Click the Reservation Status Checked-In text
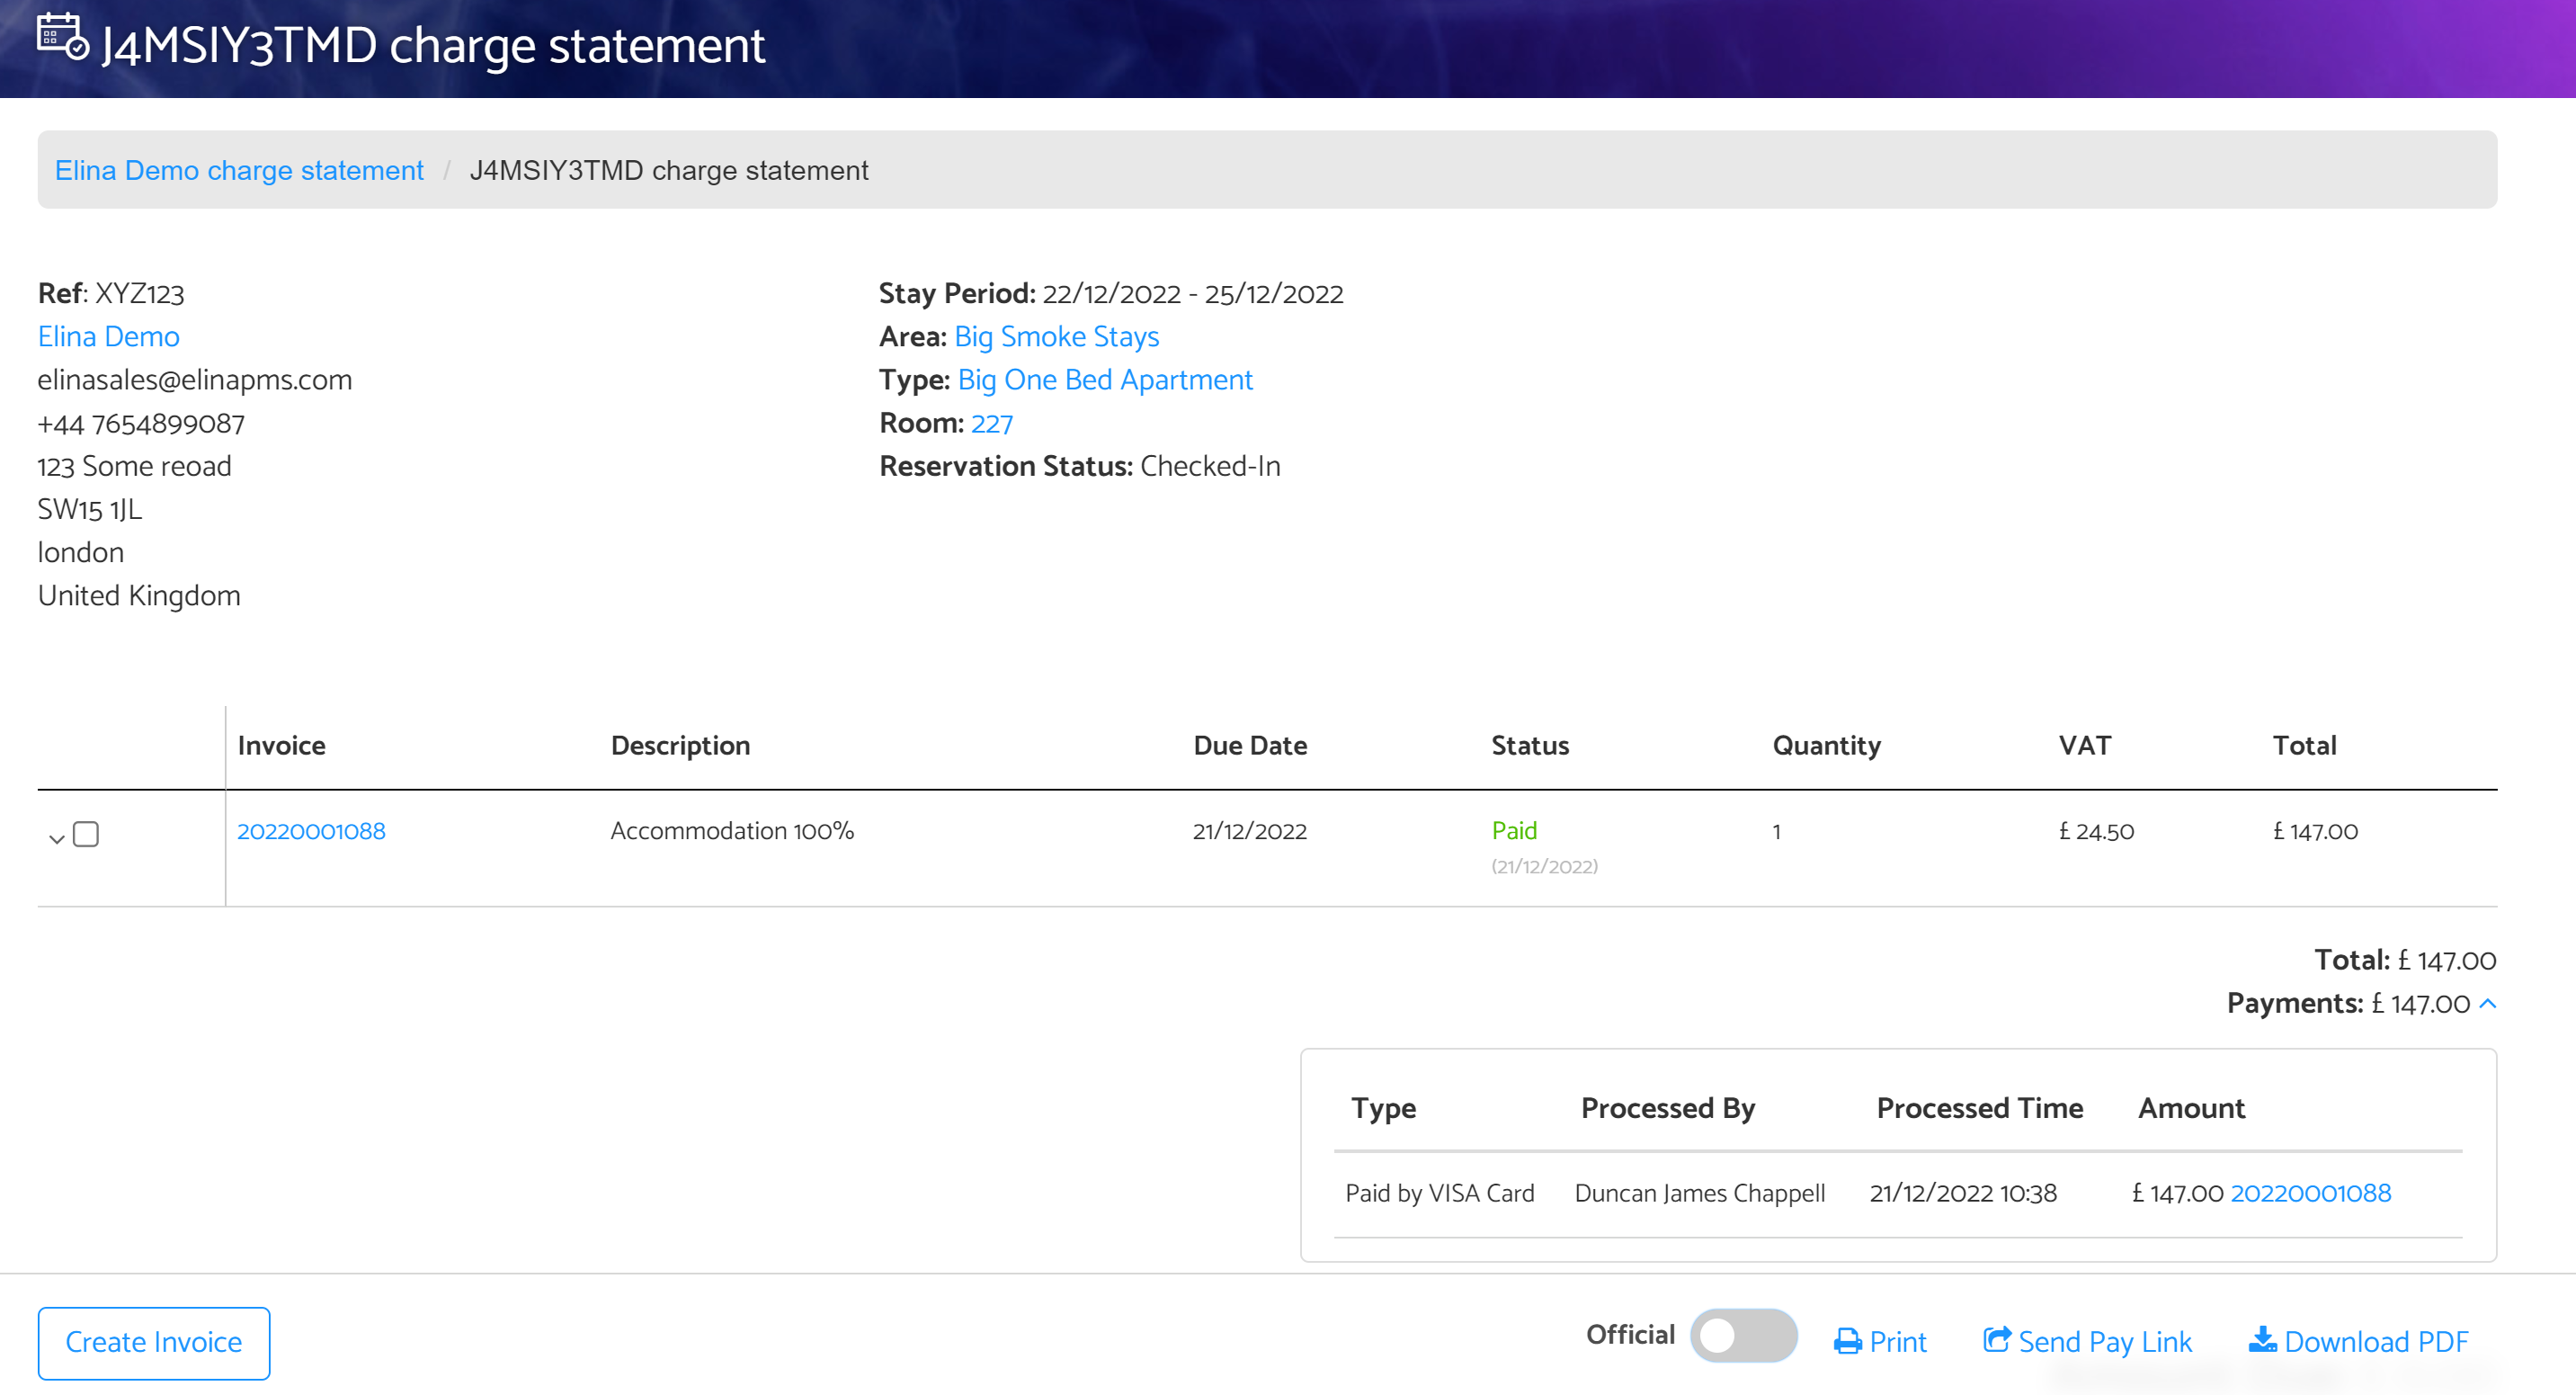The height and width of the screenshot is (1395, 2576). [x=1080, y=466]
